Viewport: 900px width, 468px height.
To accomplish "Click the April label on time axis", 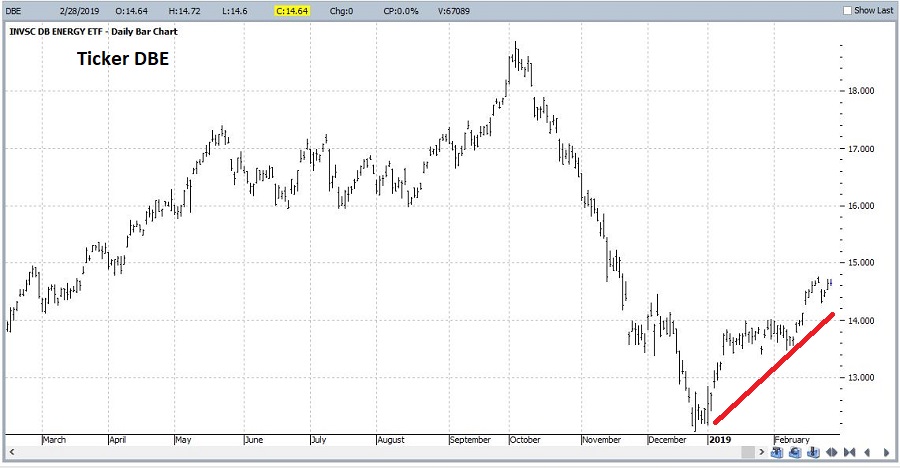I will point(117,440).
